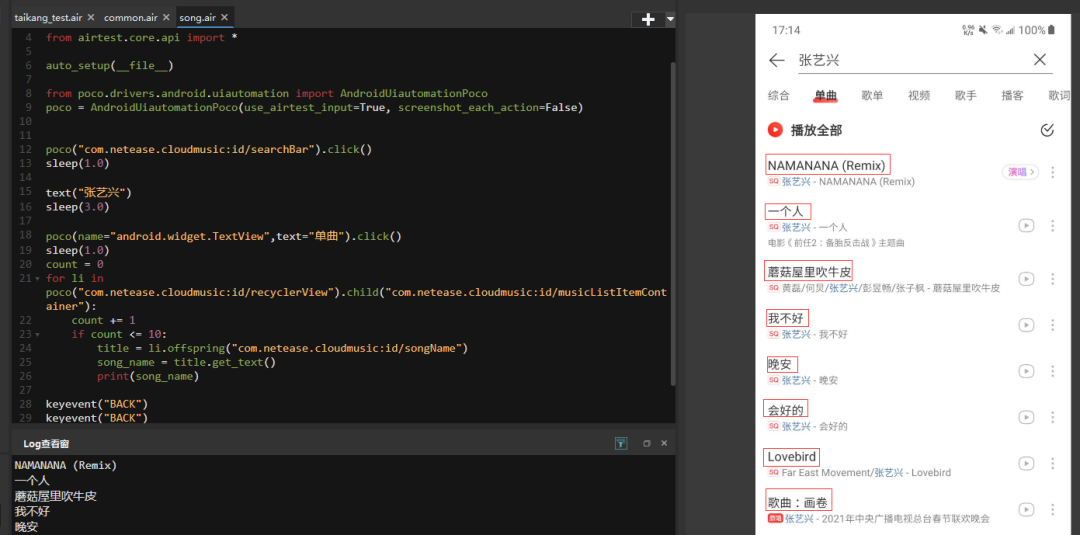1080x535 pixels.
Task: Tap the back arrow in phone search bar
Action: pos(777,60)
